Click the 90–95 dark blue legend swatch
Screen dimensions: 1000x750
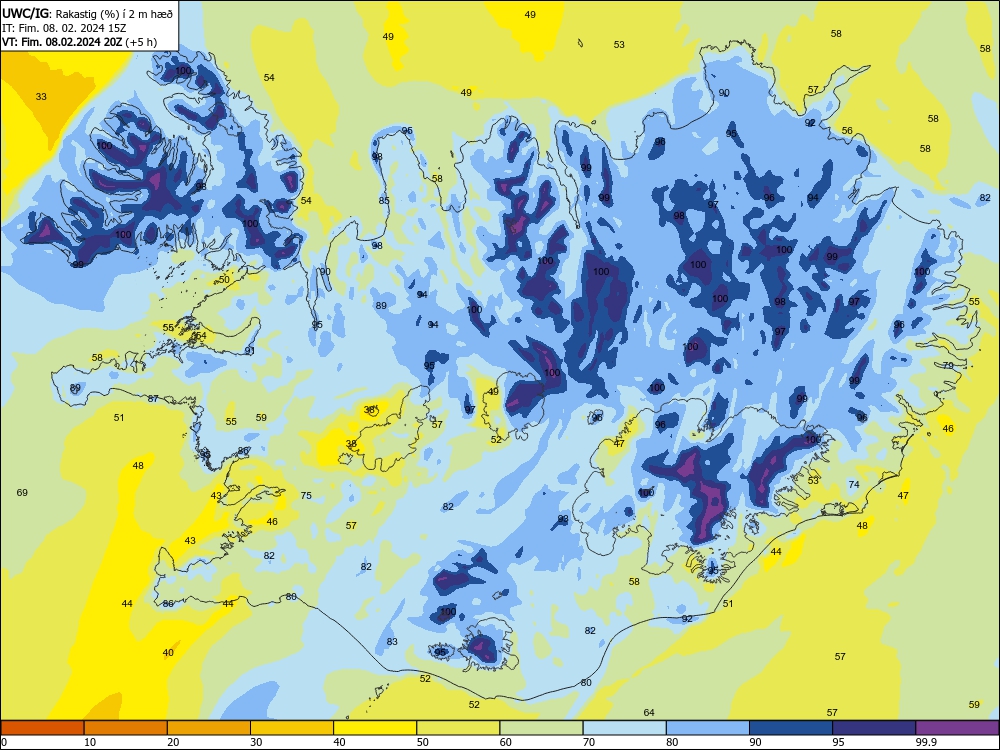(x=791, y=728)
